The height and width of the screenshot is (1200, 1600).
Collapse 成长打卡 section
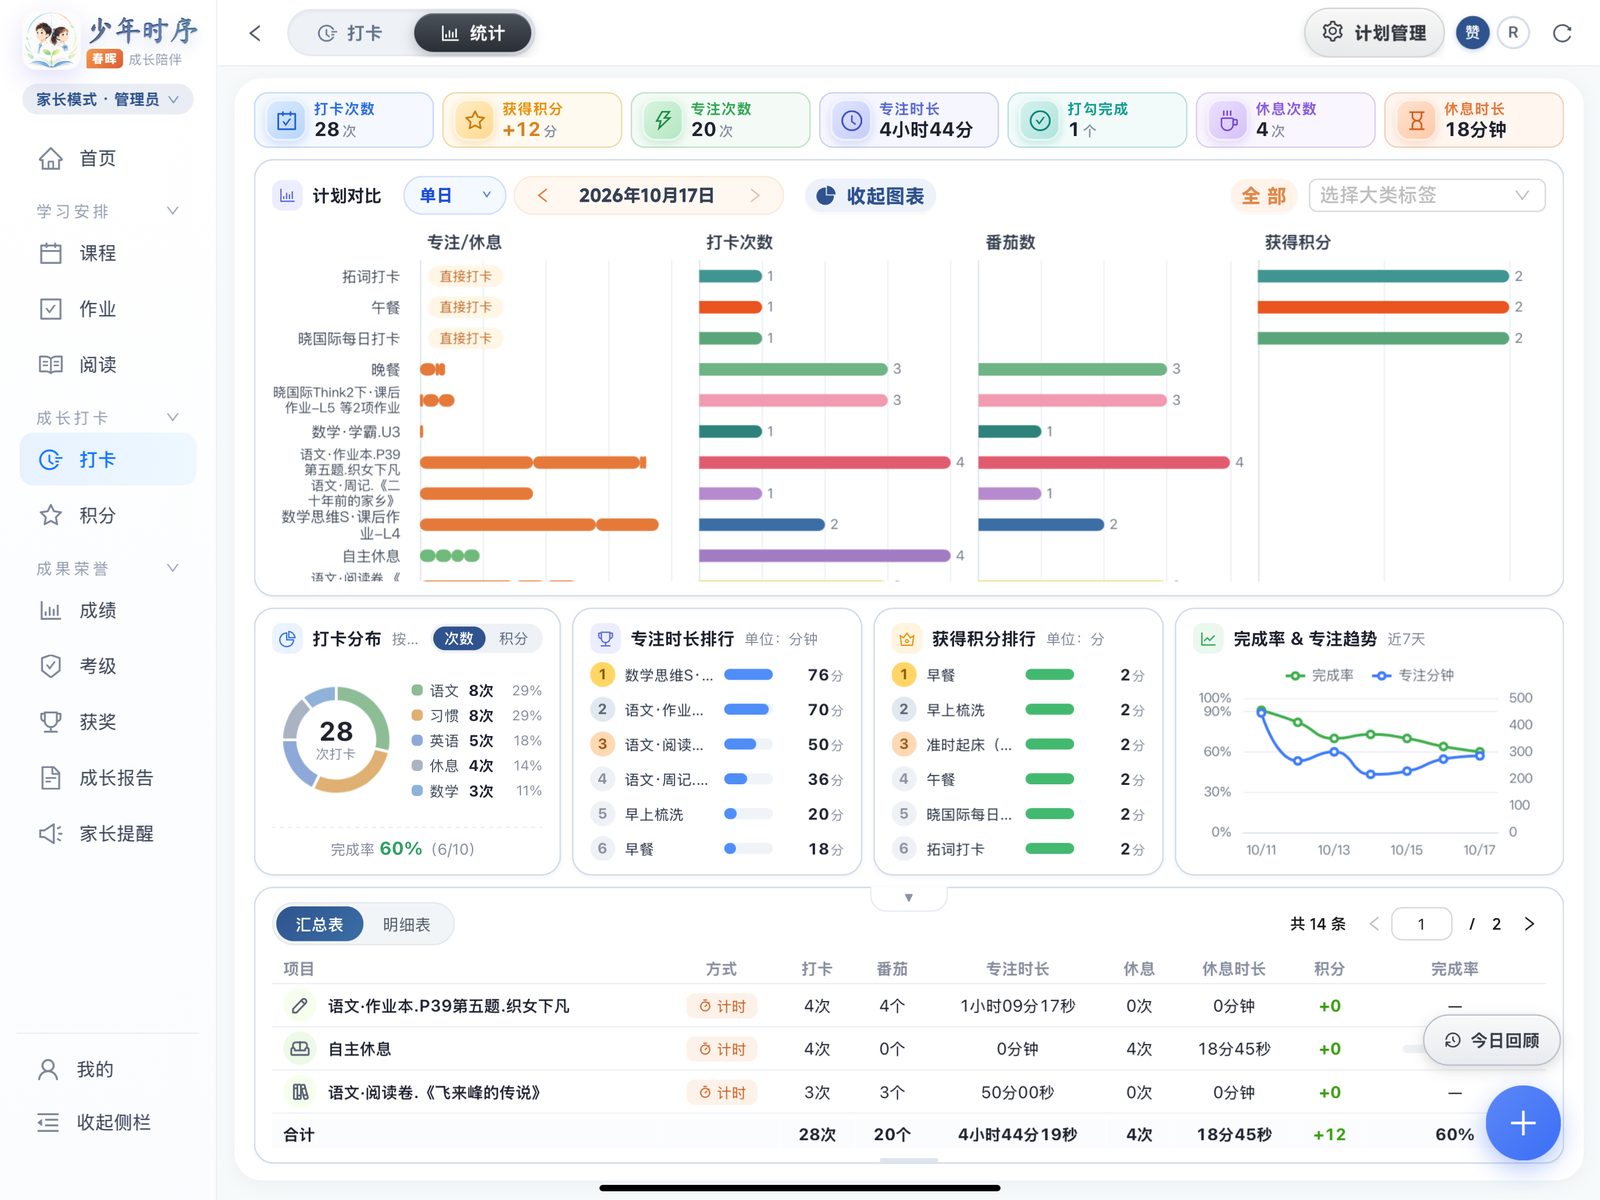pos(108,417)
